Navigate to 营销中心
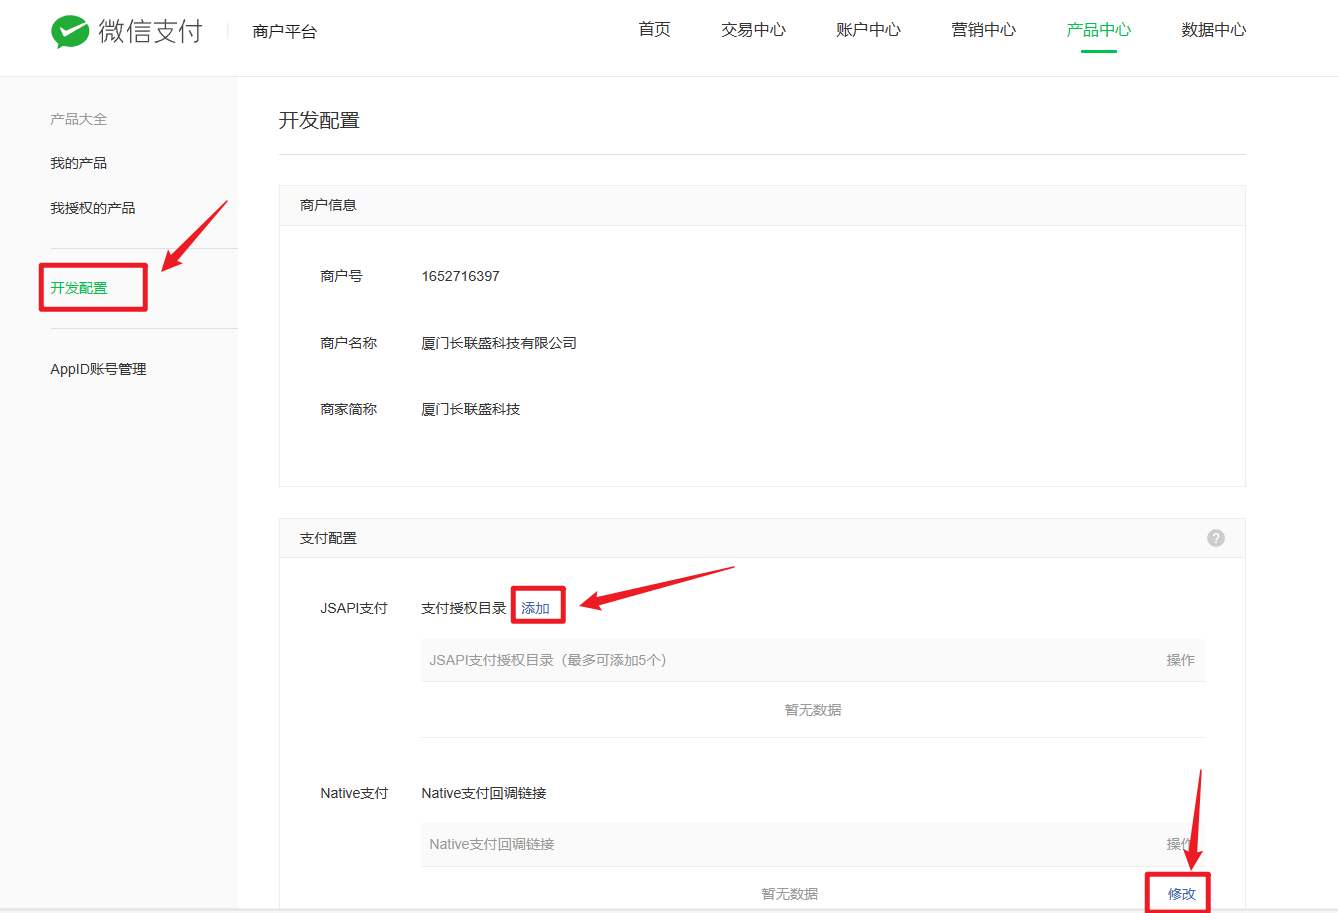 [983, 30]
